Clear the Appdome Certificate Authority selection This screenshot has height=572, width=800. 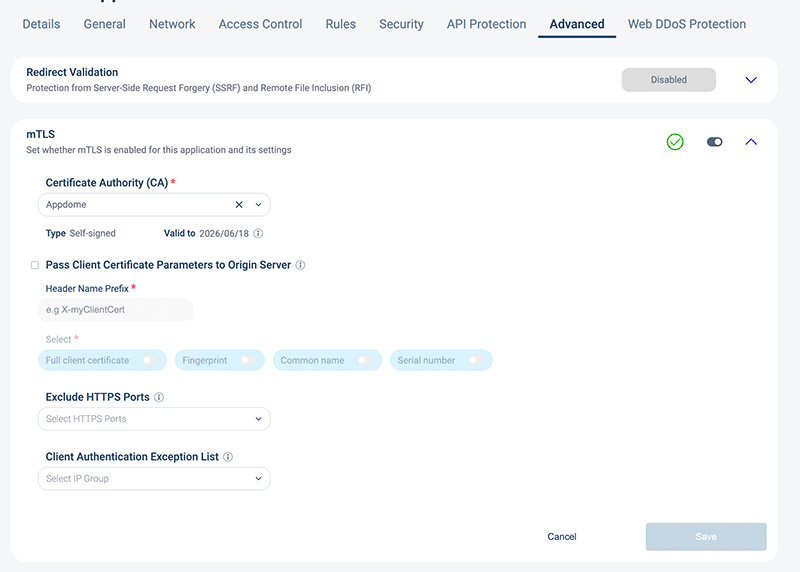(239, 205)
